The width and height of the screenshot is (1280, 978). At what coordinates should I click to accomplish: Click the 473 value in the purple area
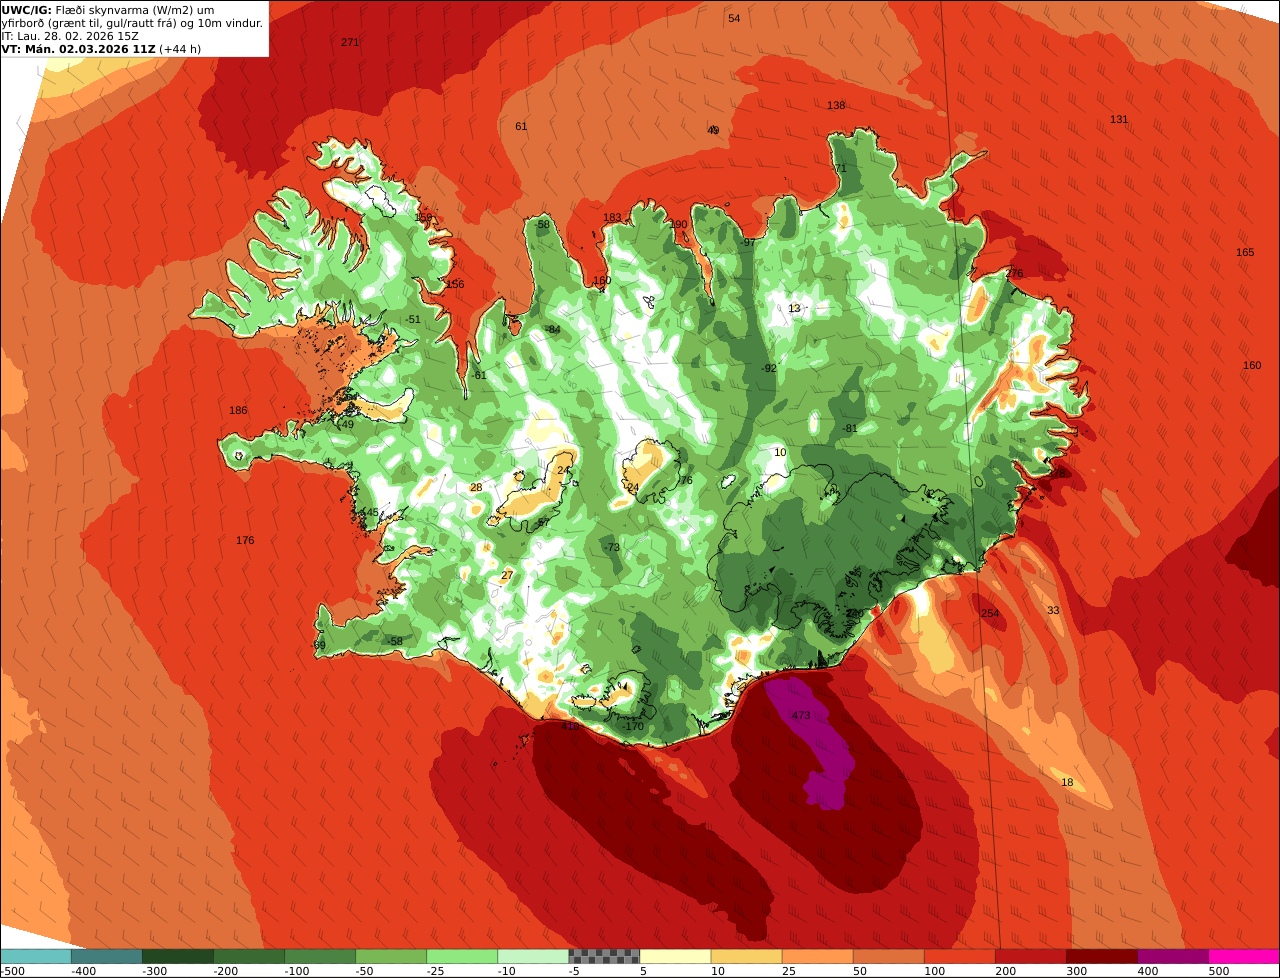point(800,716)
